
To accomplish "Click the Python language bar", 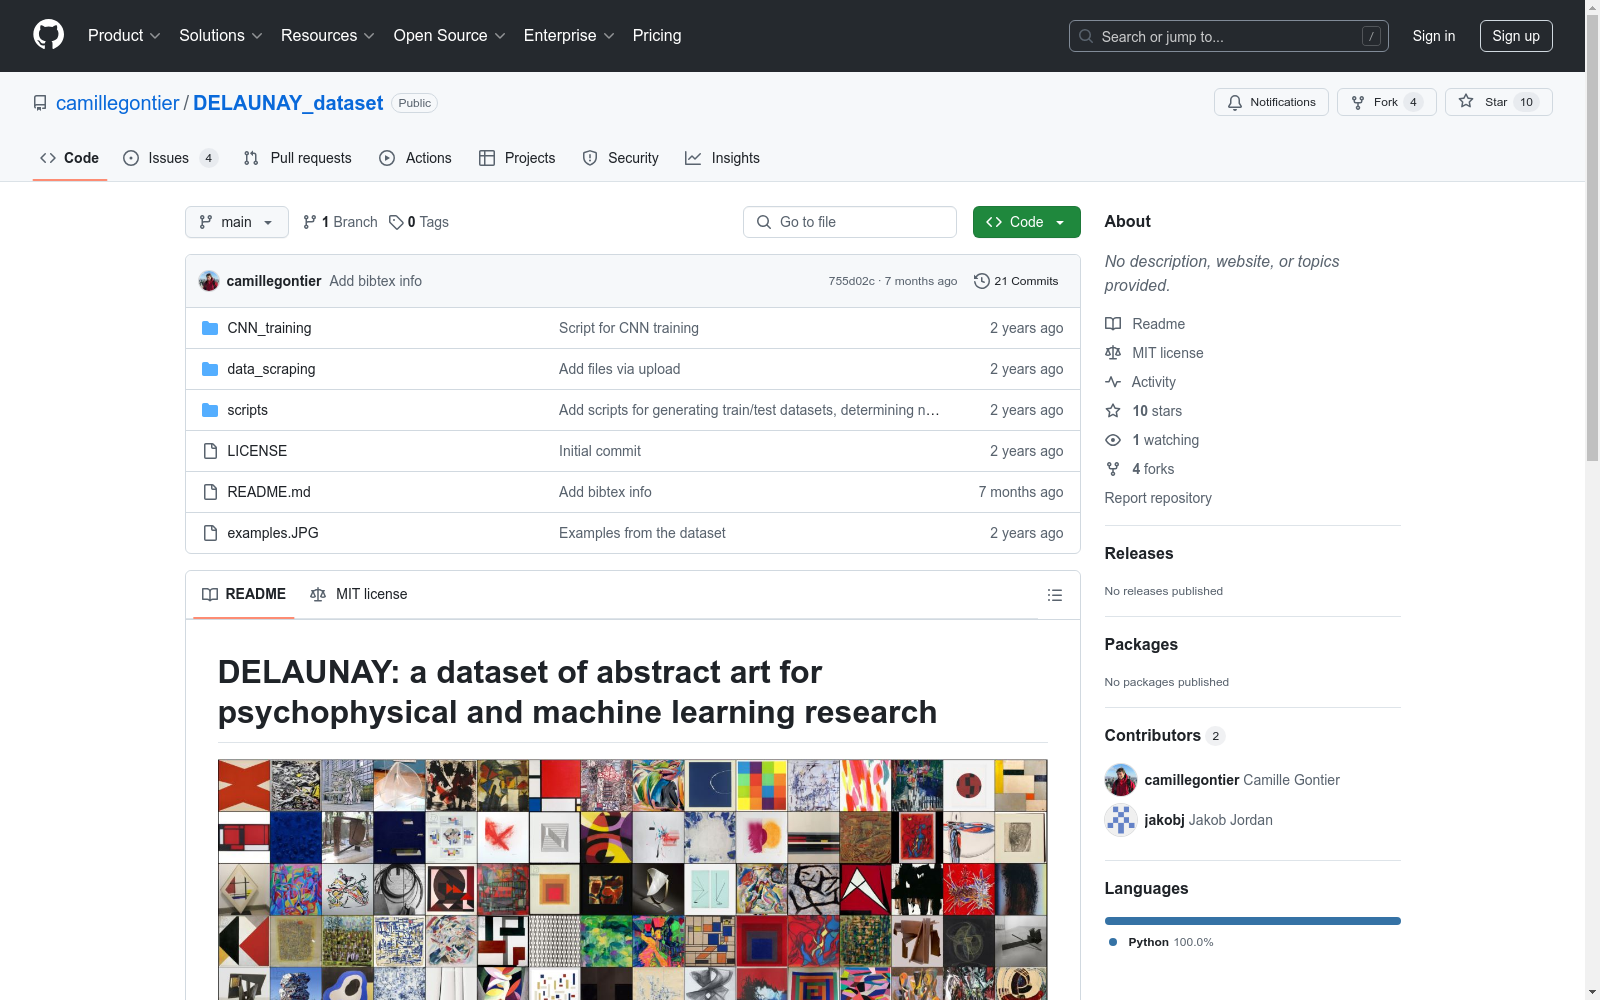I will (x=1253, y=921).
